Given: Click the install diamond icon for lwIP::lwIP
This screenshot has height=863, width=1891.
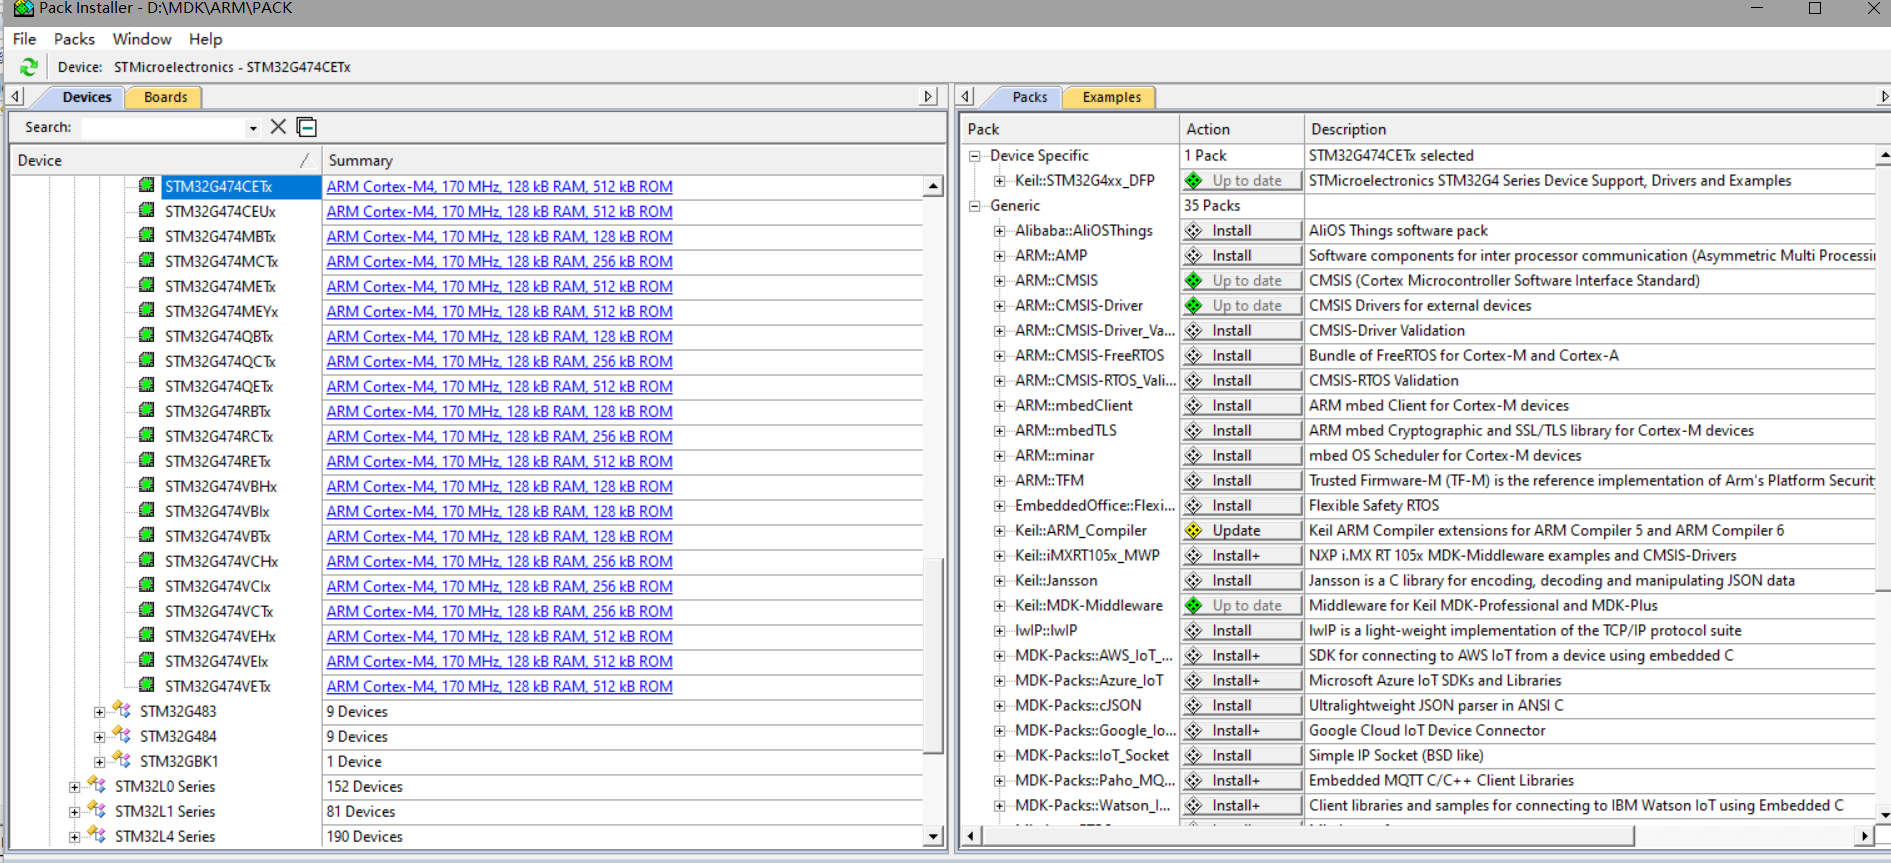Looking at the screenshot, I should point(1194,631).
